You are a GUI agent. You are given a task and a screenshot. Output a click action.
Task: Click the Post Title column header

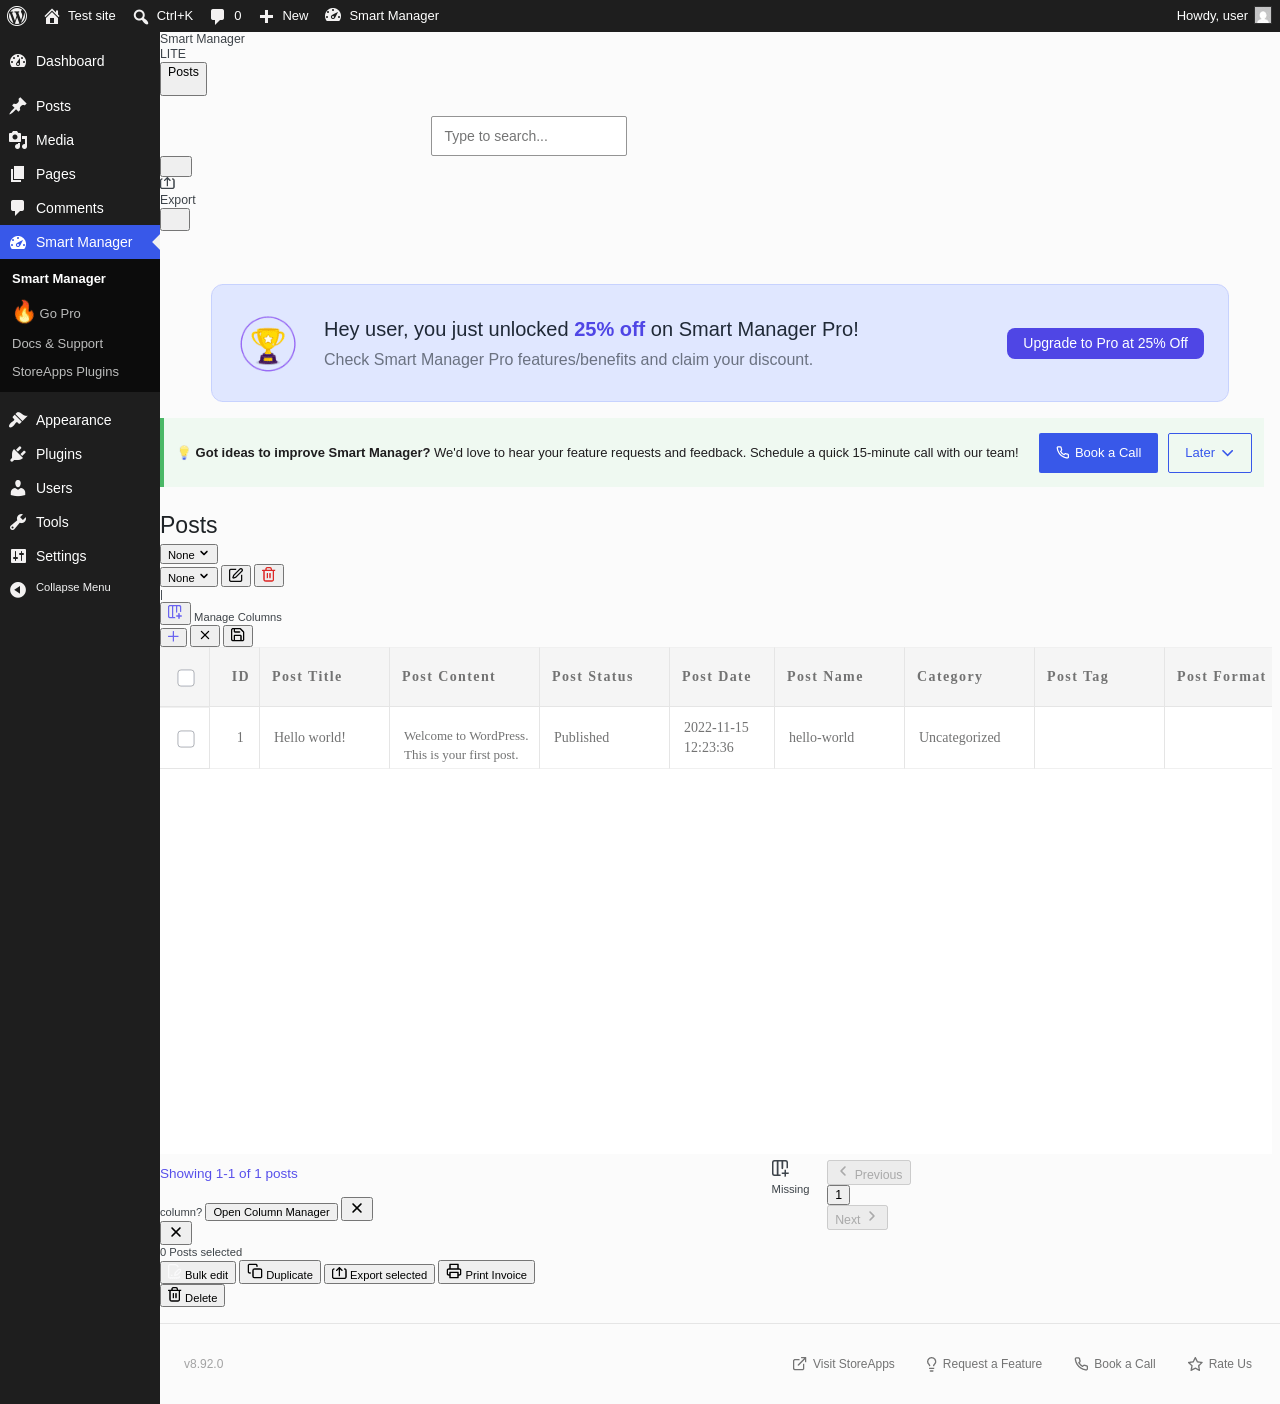click(324, 677)
